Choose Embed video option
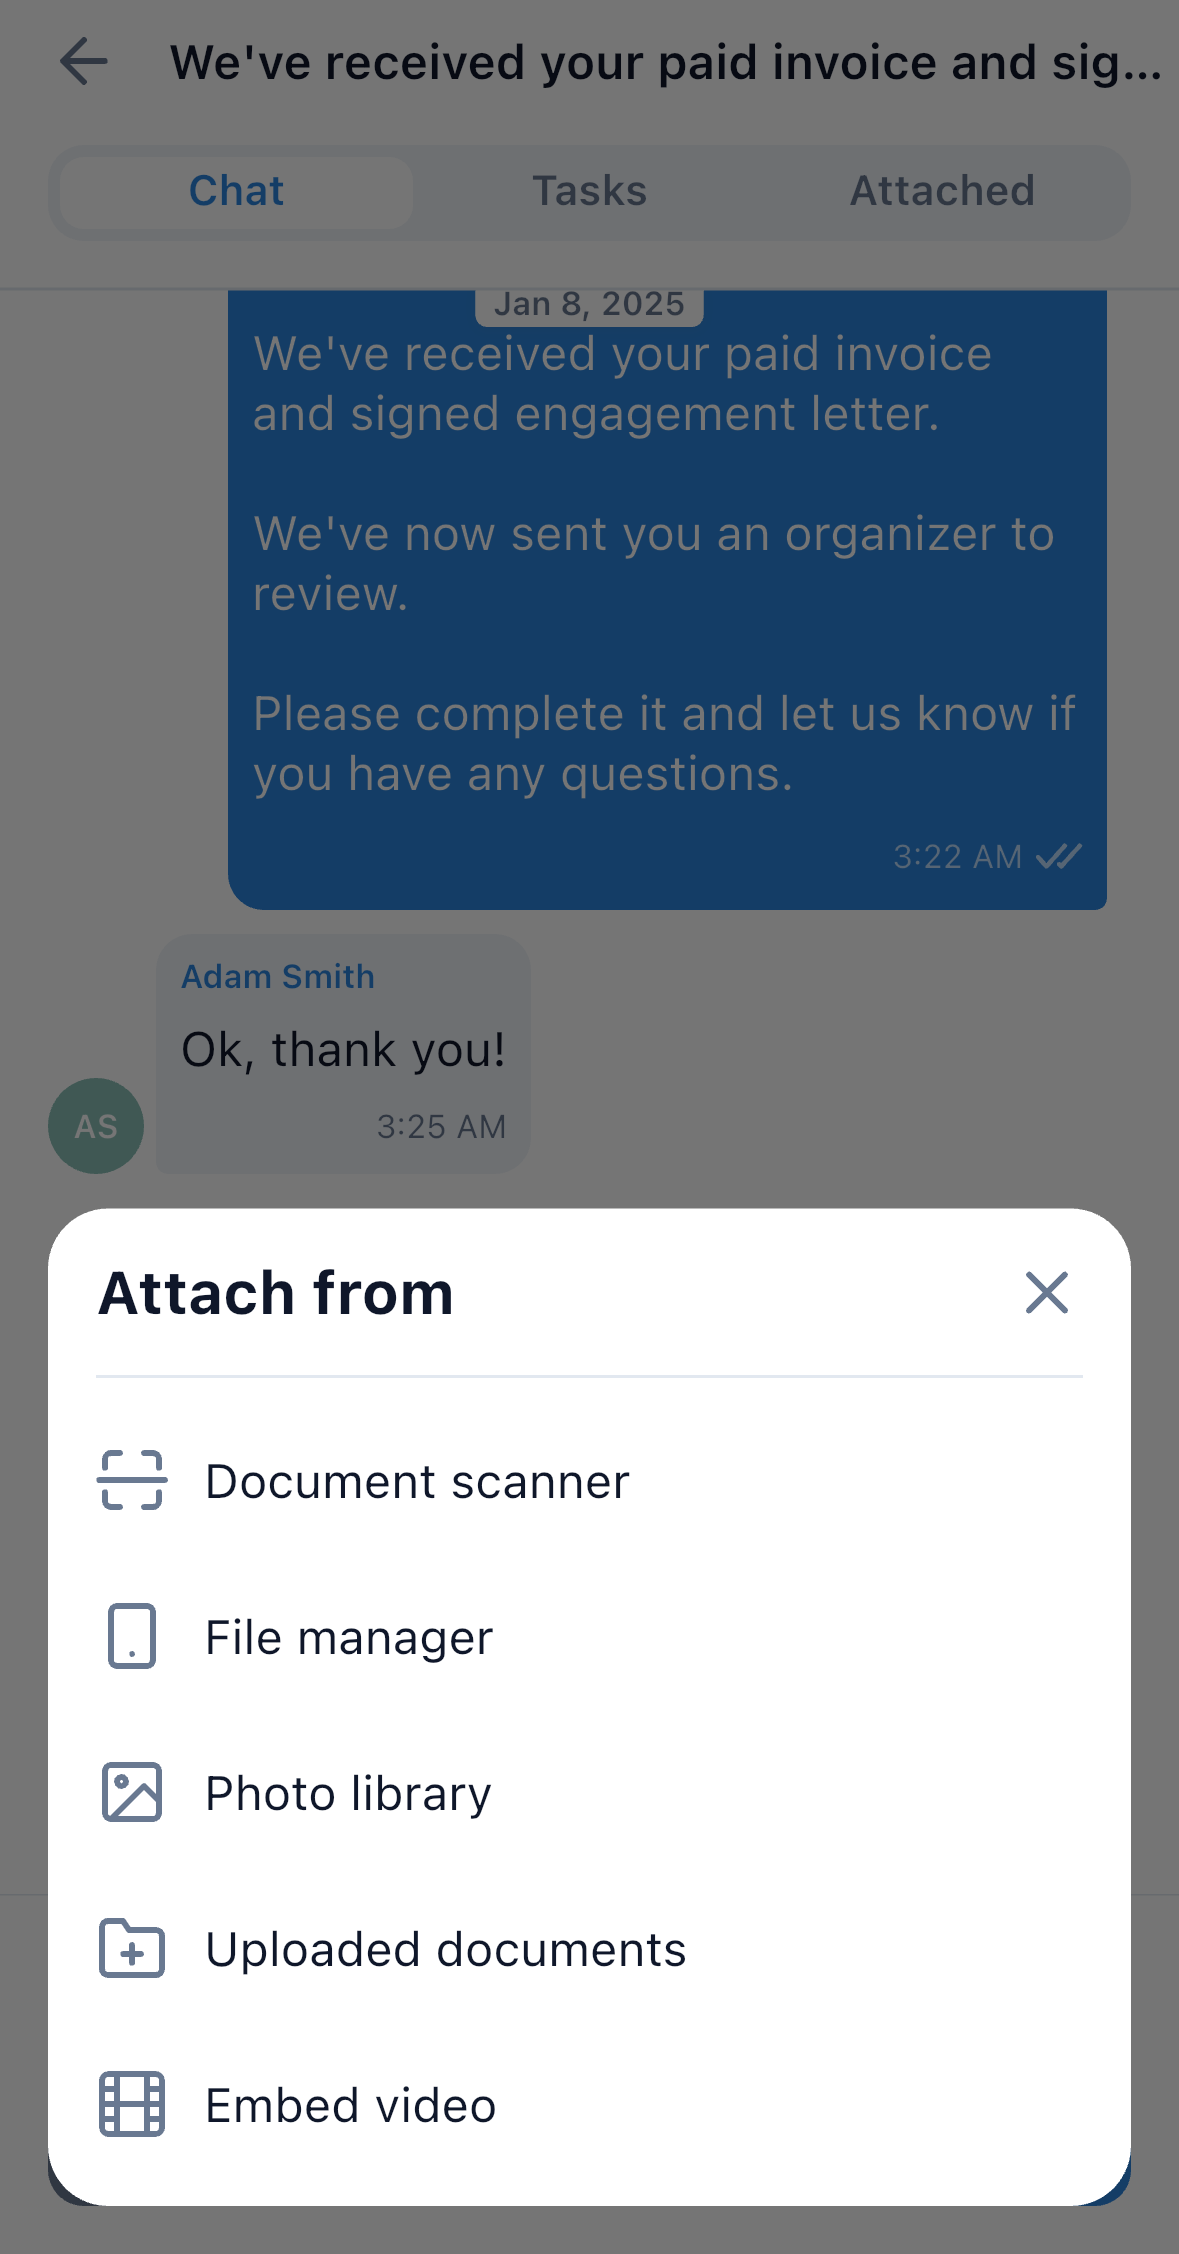This screenshot has height=2254, width=1179. tap(589, 2104)
